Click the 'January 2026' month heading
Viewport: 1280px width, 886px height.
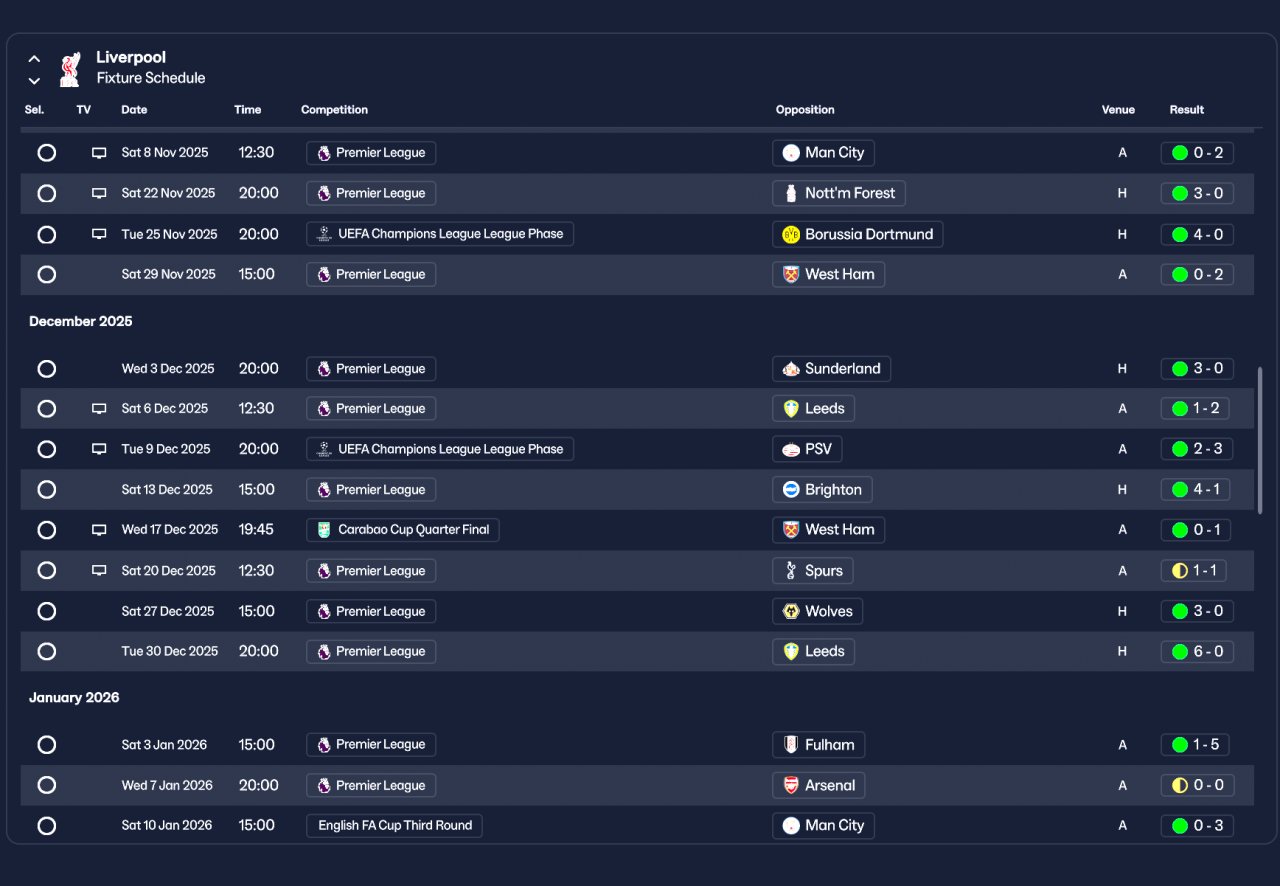74,697
